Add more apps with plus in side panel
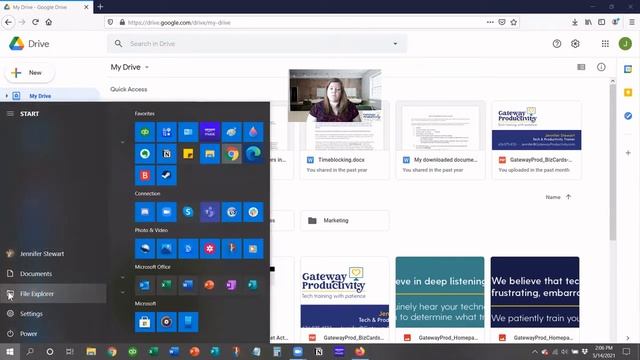Viewport: 640px width, 360px height. tap(628, 153)
